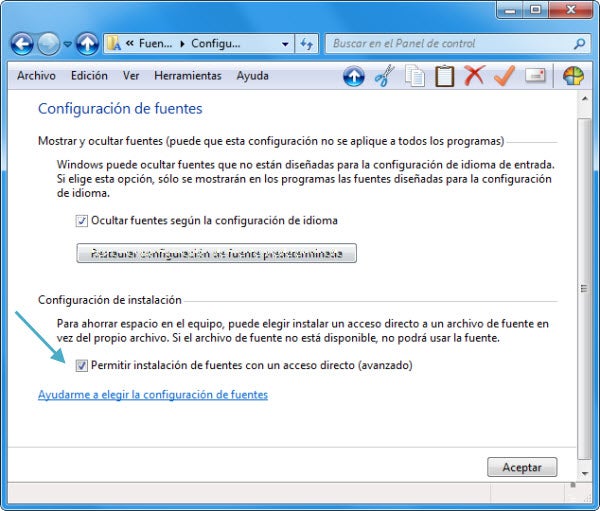
Task: Click the scissors Cut icon
Action: click(x=384, y=76)
